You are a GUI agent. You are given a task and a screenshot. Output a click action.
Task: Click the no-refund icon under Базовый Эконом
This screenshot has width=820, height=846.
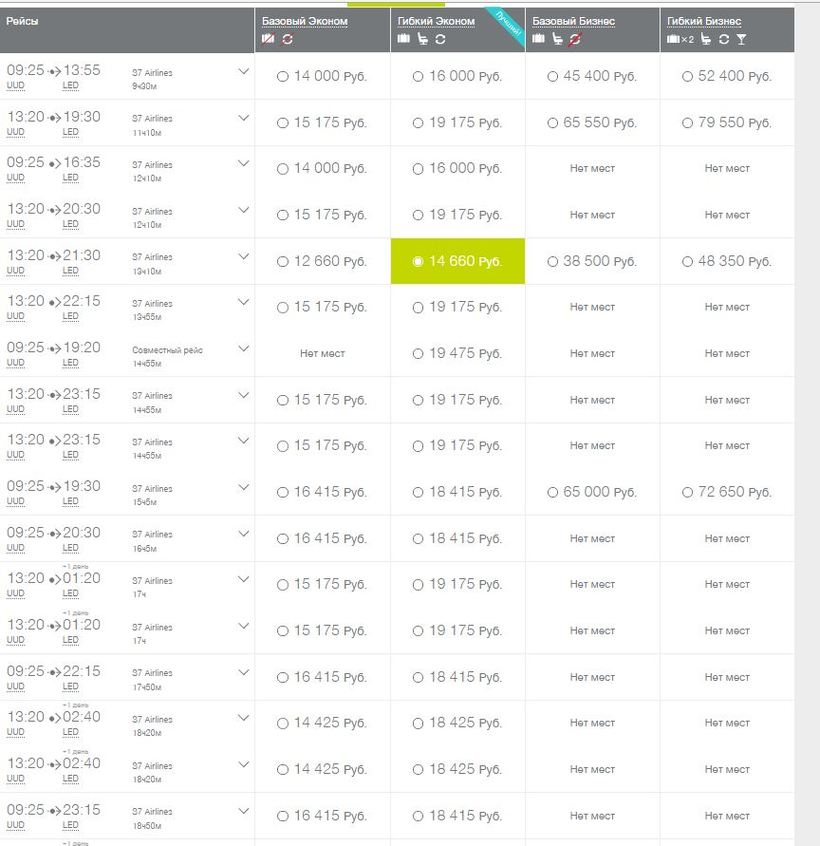pos(288,39)
